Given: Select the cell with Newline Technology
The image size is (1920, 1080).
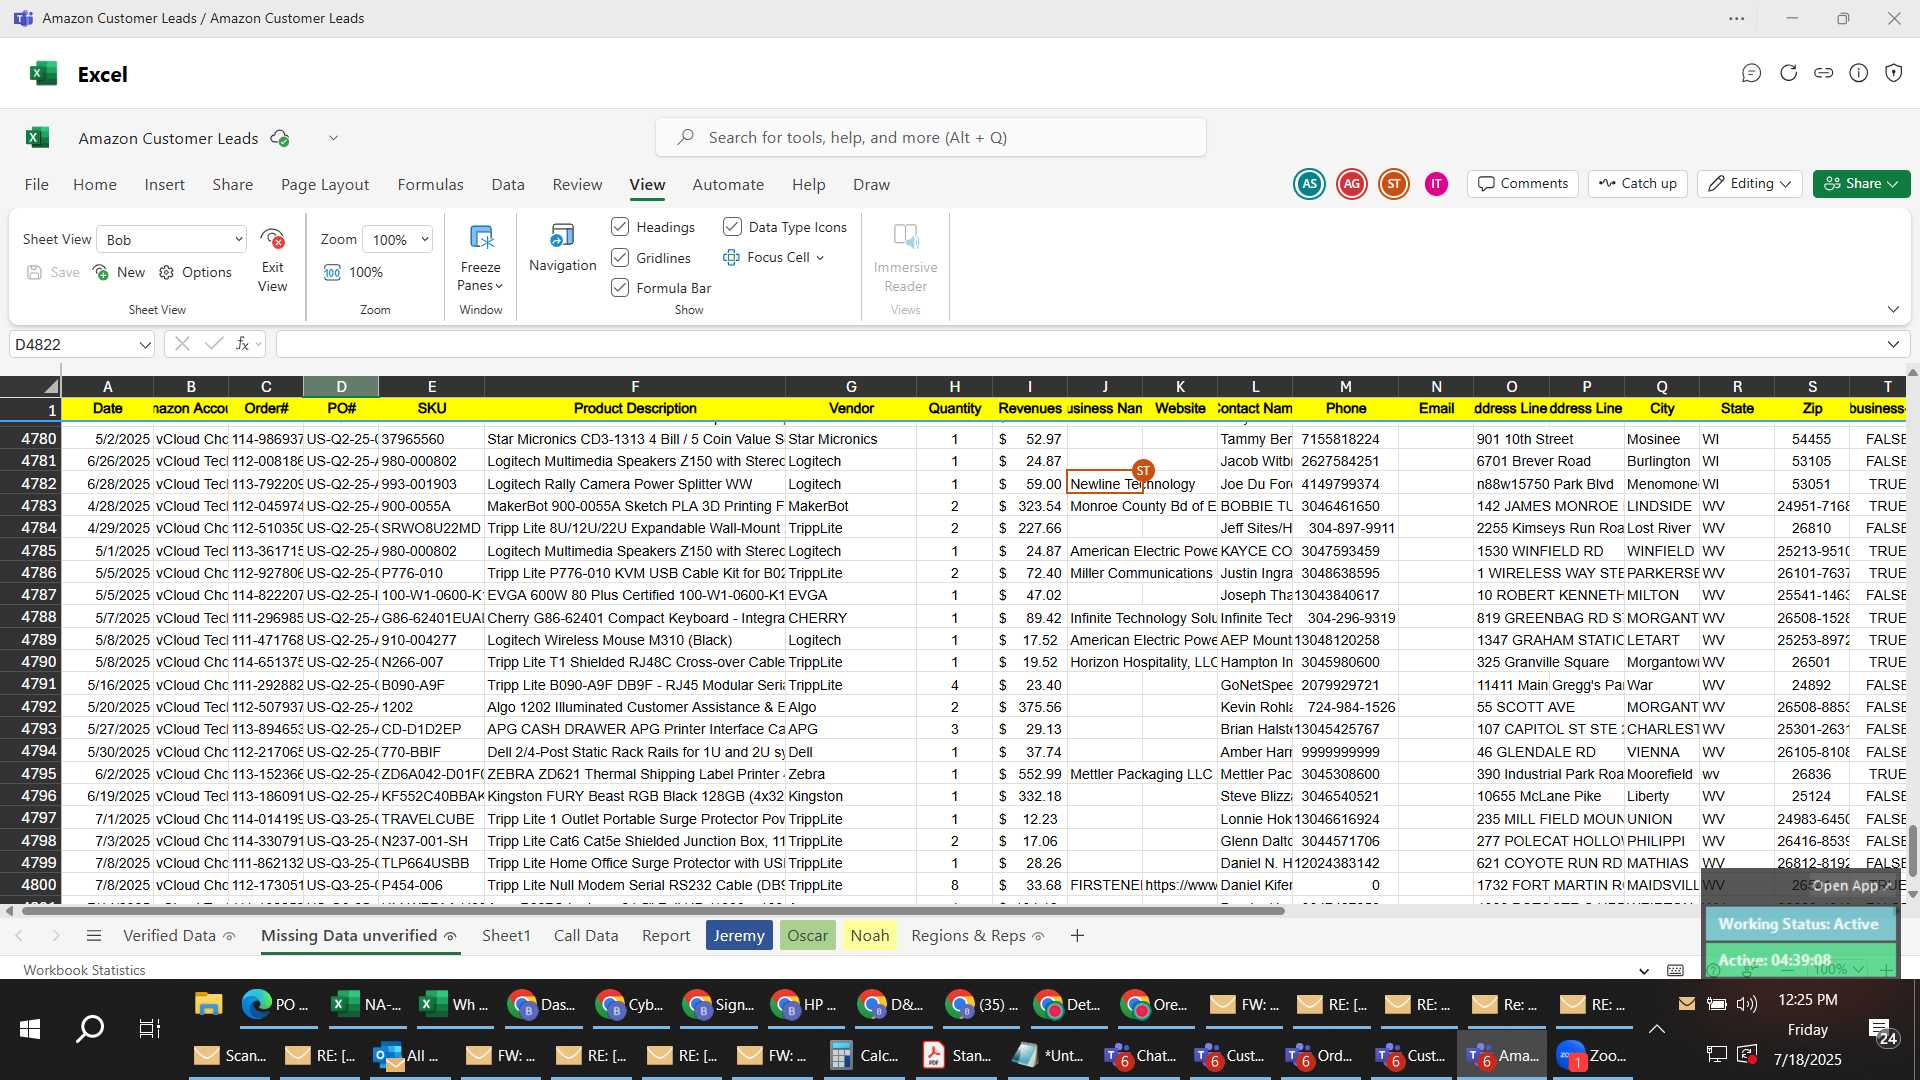Looking at the screenshot, I should [1105, 484].
